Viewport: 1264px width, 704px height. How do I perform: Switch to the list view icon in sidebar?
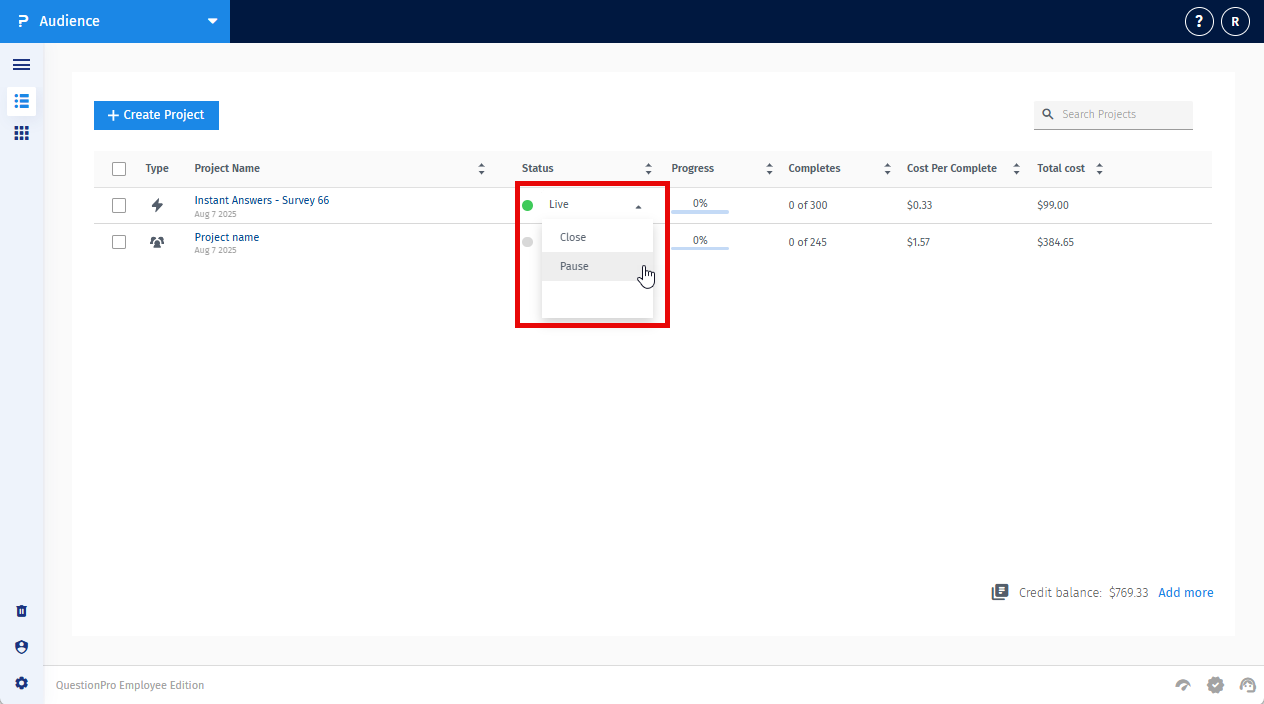click(21, 101)
